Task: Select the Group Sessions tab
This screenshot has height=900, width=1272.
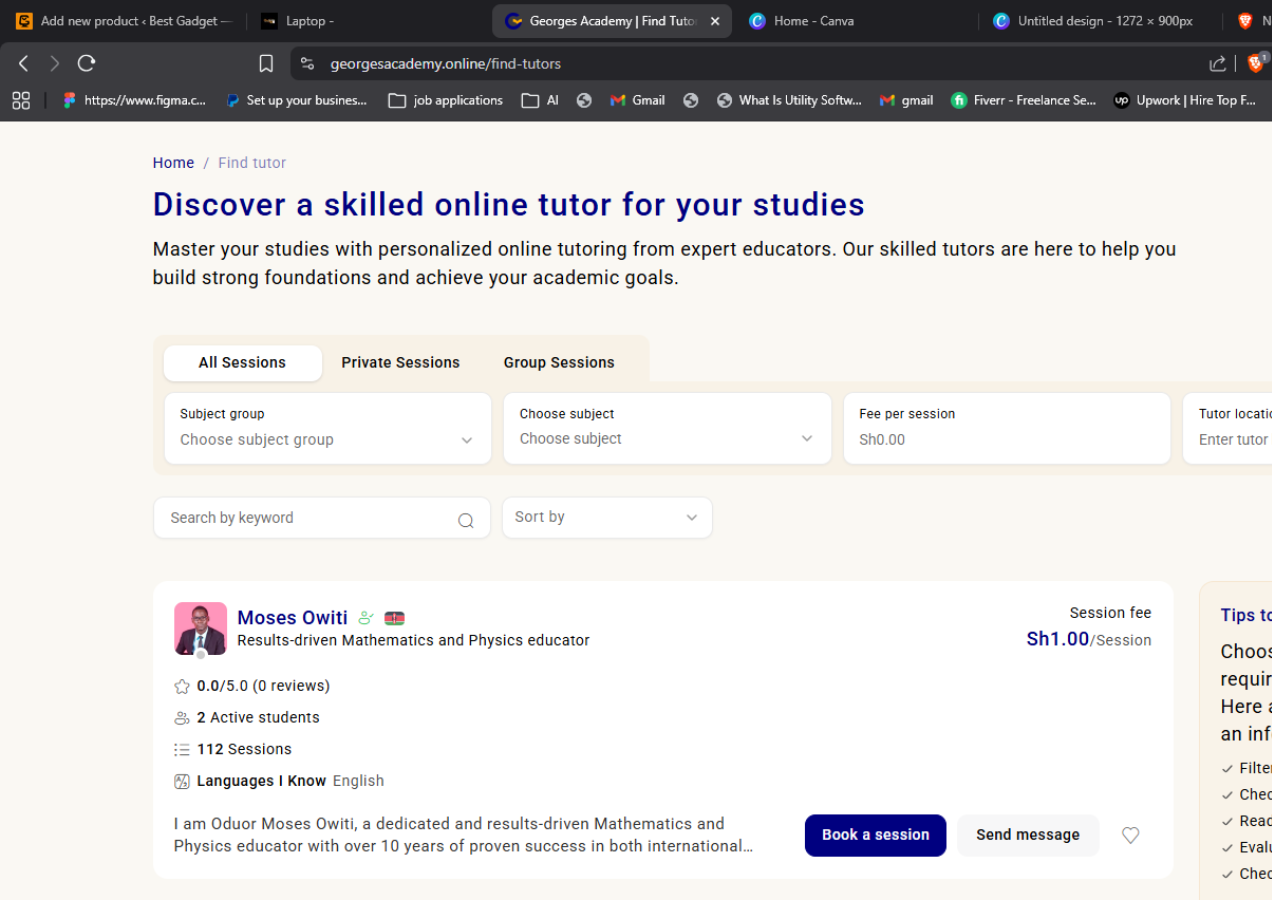Action: pos(559,362)
